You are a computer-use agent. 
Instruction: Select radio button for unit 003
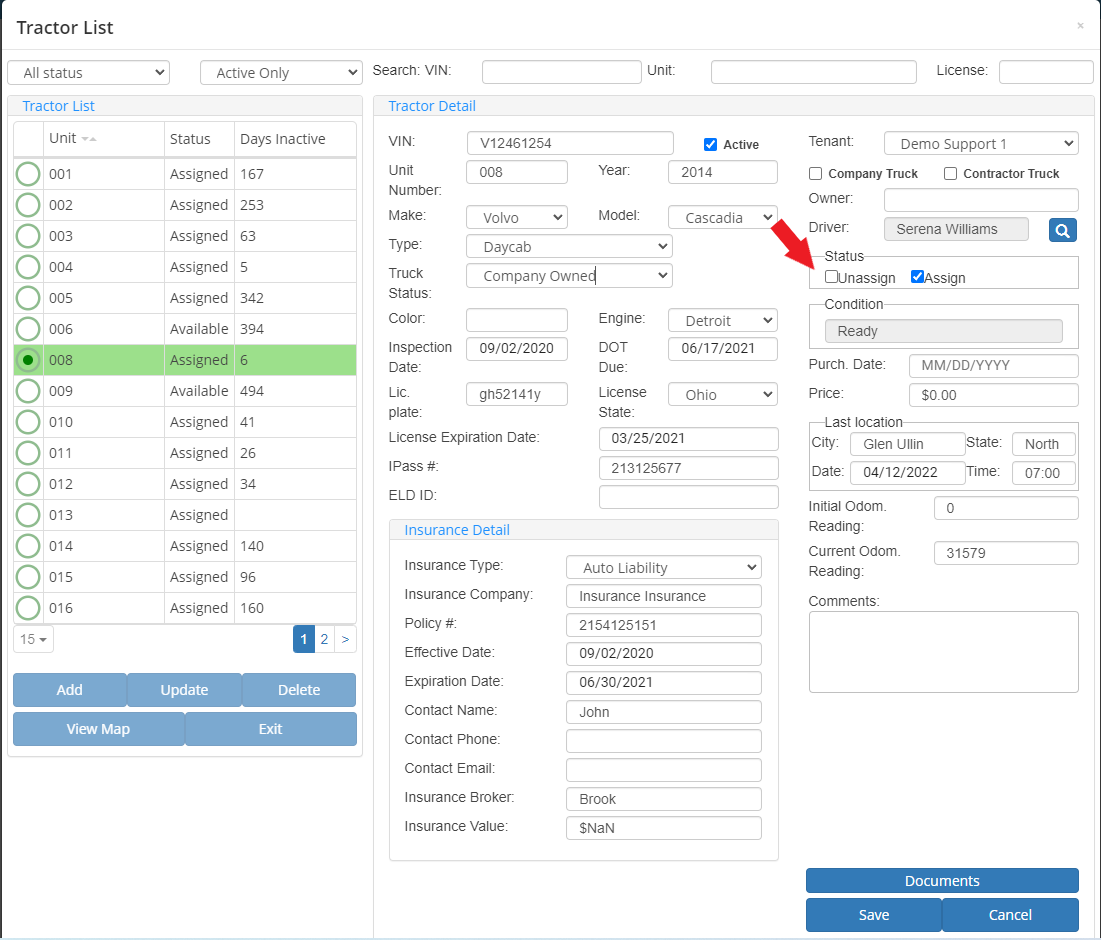pos(28,236)
